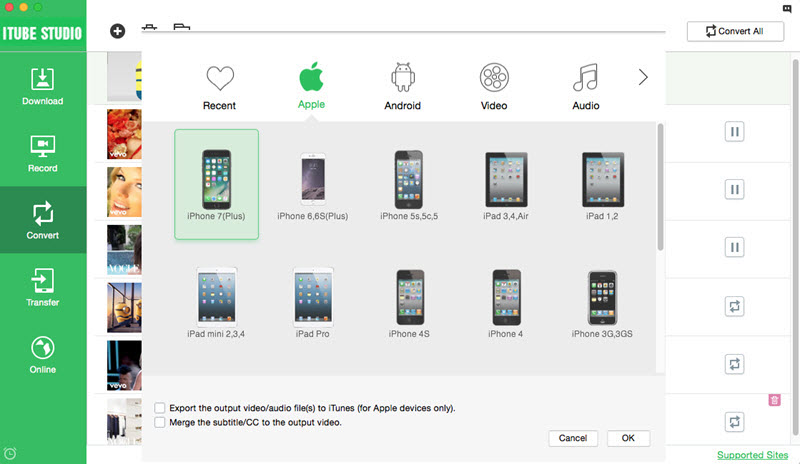The width and height of the screenshot is (800, 464).
Task: Select the iPad mini 2,3,4 preset
Action: pos(216,303)
